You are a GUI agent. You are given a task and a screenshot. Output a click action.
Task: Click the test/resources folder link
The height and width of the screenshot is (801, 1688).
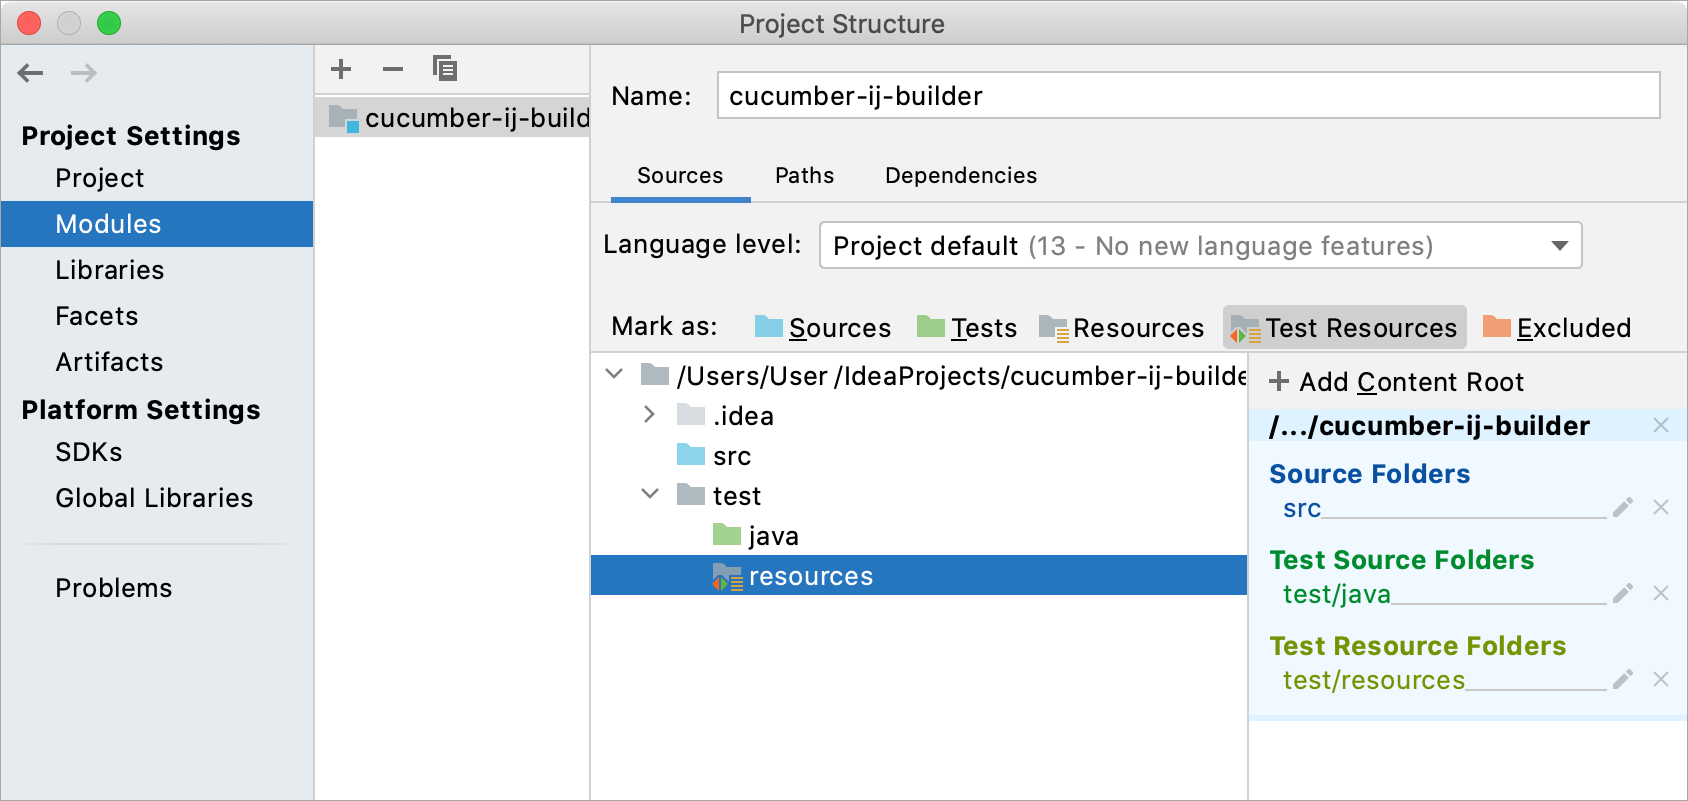coord(1374,681)
